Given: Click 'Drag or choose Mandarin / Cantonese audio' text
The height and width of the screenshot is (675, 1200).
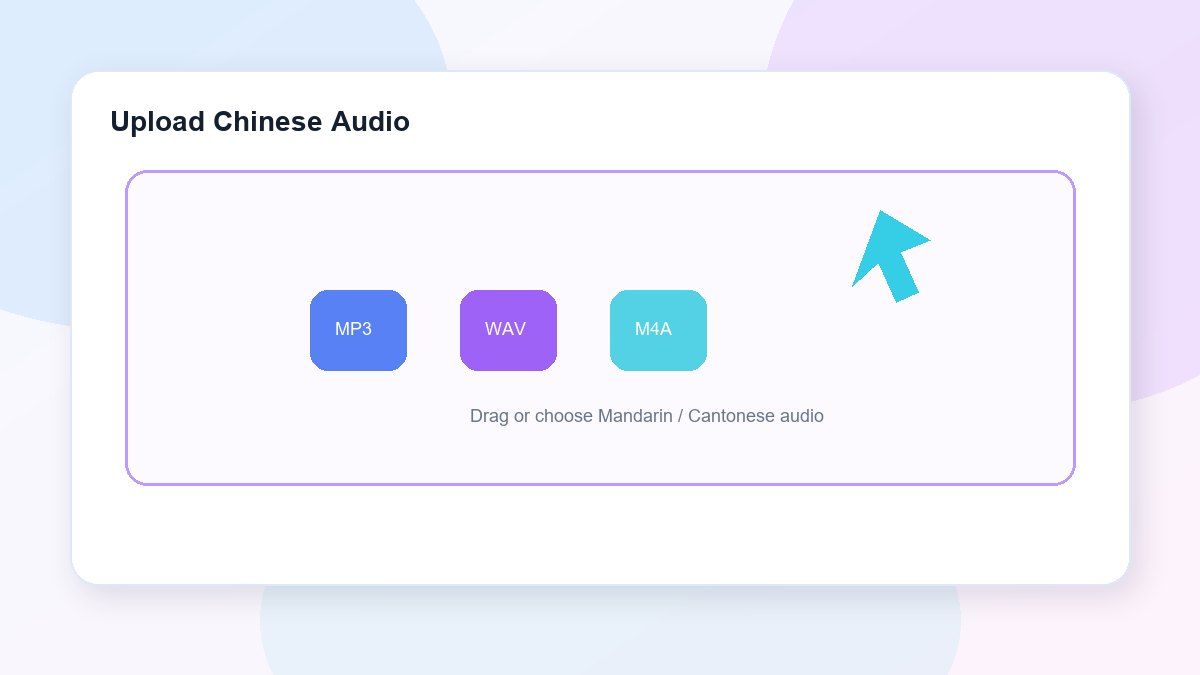Looking at the screenshot, I should pyautogui.click(x=647, y=416).
